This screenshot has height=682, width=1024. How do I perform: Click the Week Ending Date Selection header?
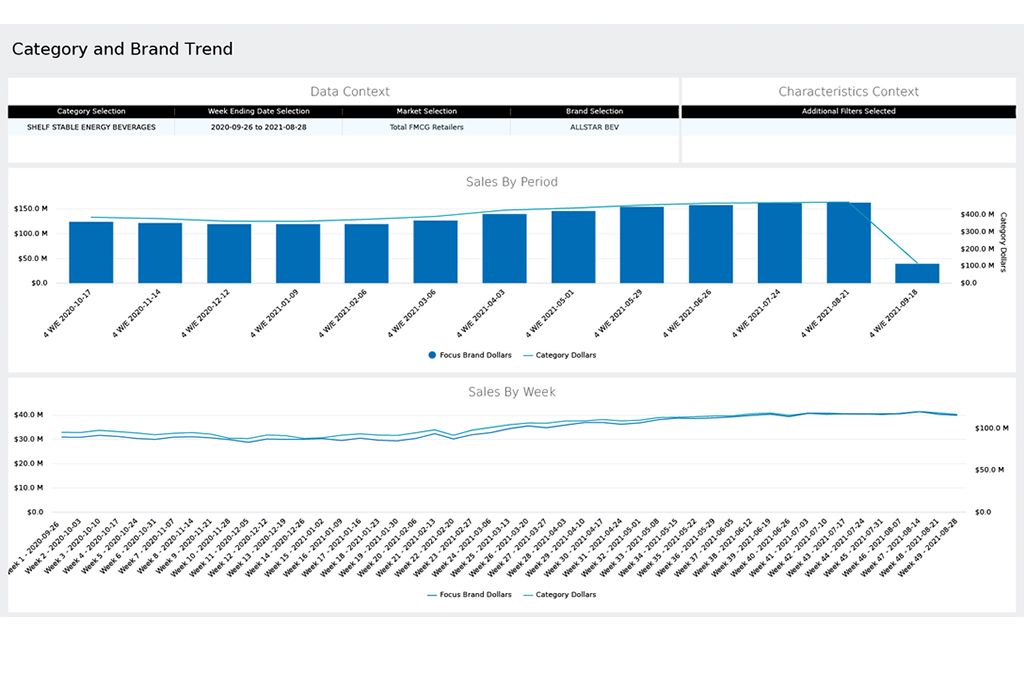click(x=259, y=111)
